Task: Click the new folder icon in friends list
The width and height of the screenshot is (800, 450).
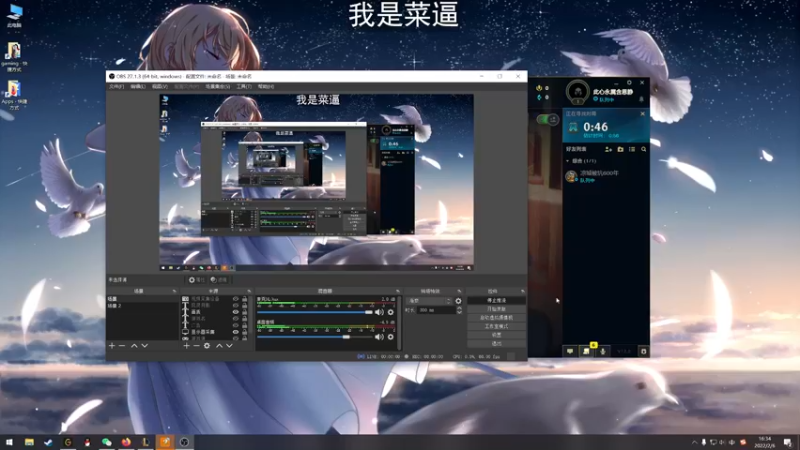Action: tap(620, 149)
